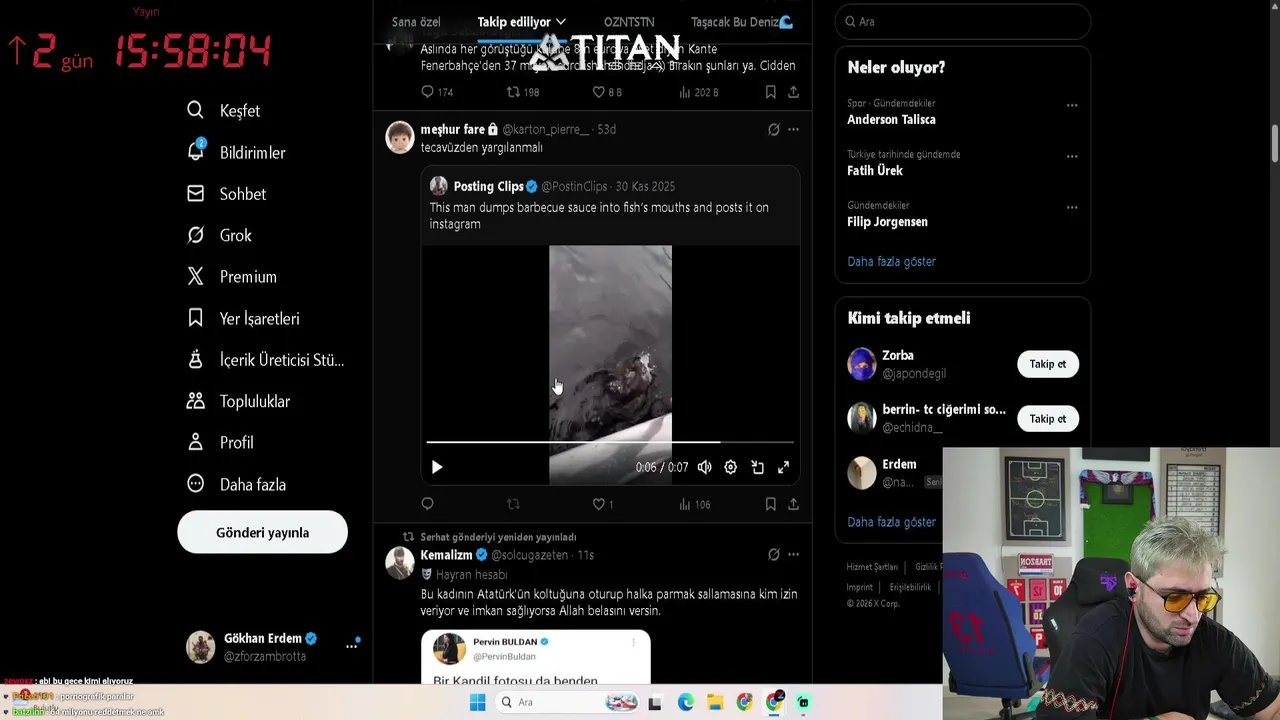View analytics for post with 106 views
The width and height of the screenshot is (1280, 720).
tap(695, 504)
